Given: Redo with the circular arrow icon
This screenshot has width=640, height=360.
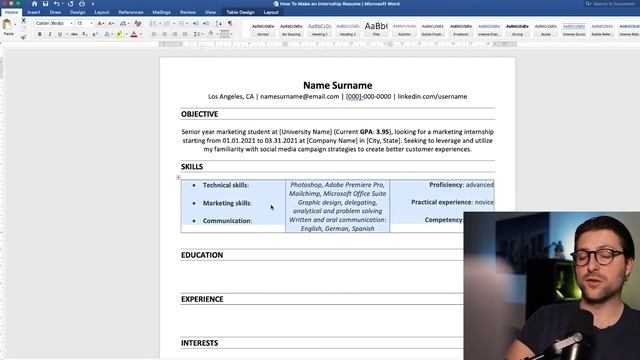Looking at the screenshot, I should [x=71, y=4].
